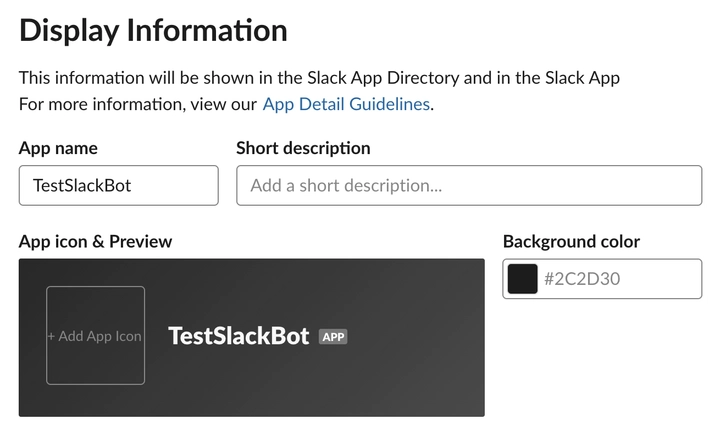Open the App Detail Guidelines link
Viewport: 720px width, 428px height.
346,104
